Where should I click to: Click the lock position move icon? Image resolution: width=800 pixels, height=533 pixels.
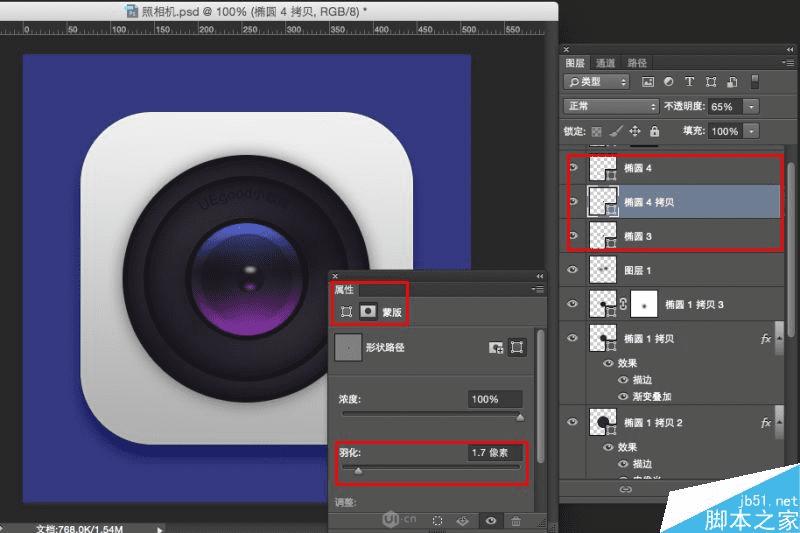pos(636,131)
